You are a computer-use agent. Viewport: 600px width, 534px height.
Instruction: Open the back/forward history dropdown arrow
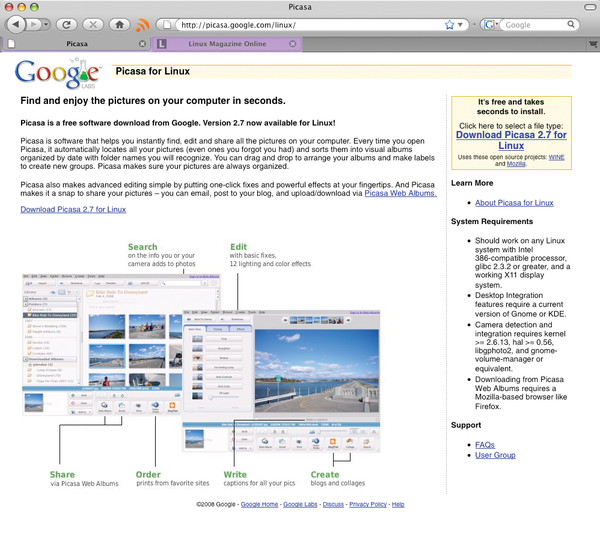click(x=46, y=25)
